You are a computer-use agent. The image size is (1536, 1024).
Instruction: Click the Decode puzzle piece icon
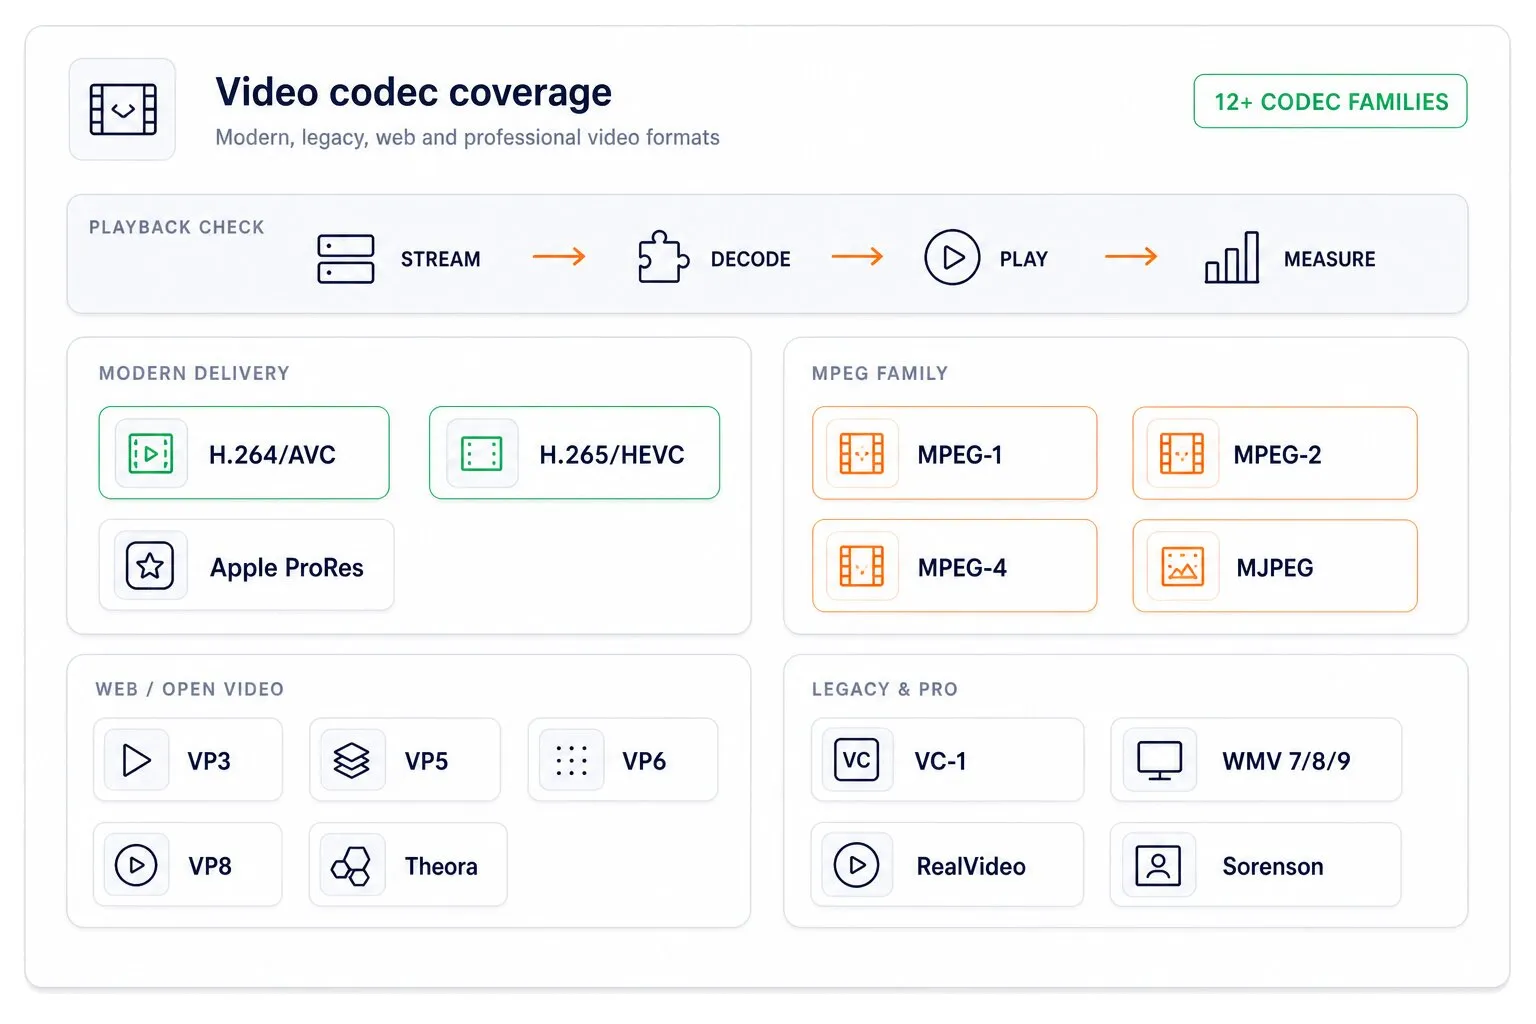(663, 258)
